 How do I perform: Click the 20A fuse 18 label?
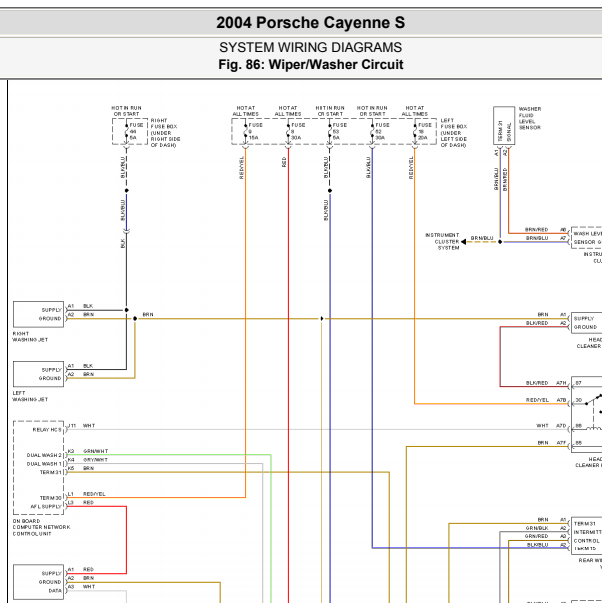point(425,131)
